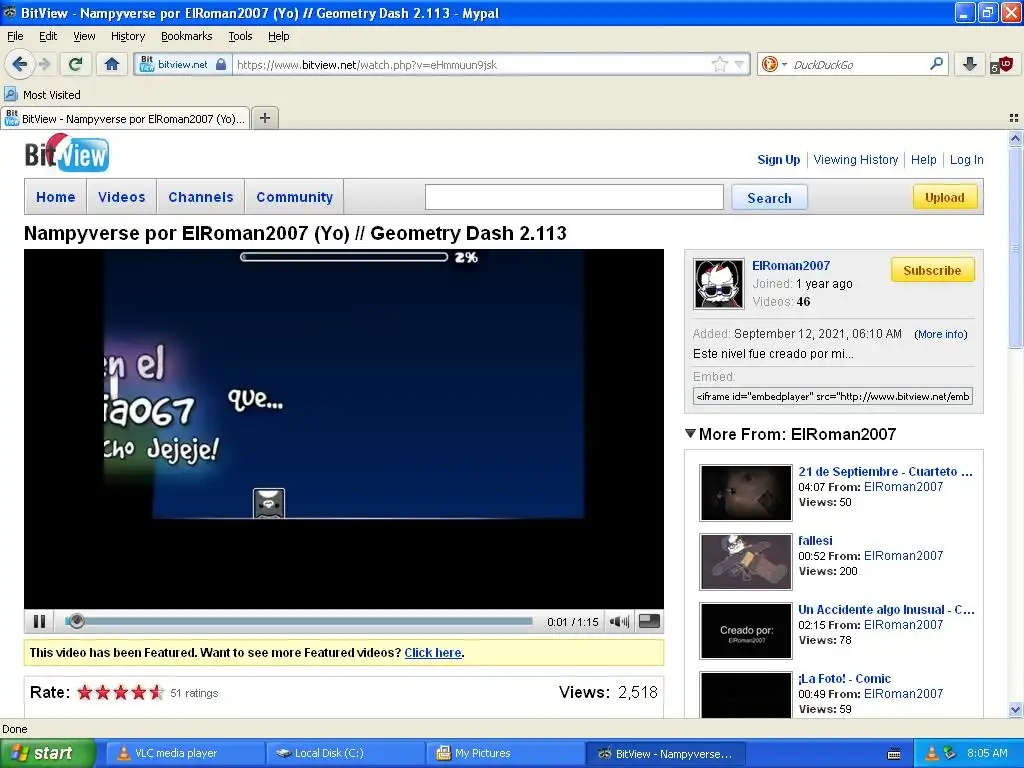Open the Help menu in menu bar
This screenshot has height=768, width=1024.
point(278,36)
